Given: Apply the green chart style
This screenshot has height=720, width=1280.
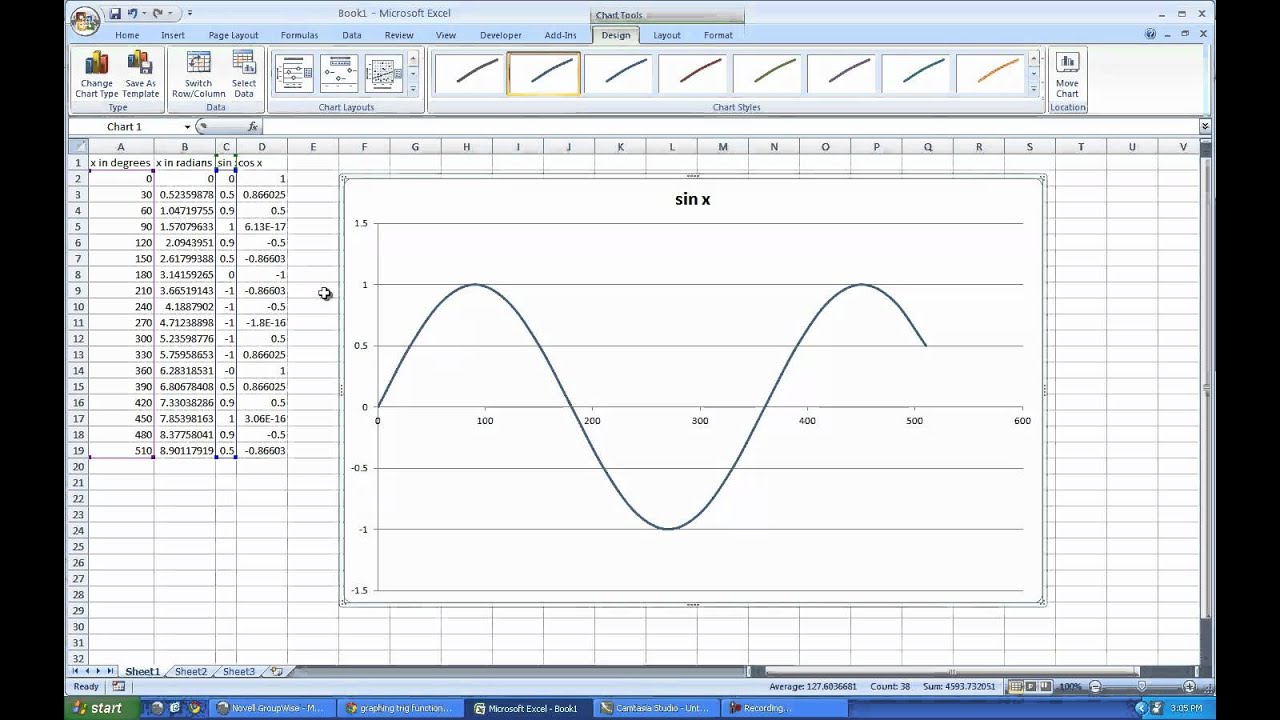Looking at the screenshot, I should [768, 74].
